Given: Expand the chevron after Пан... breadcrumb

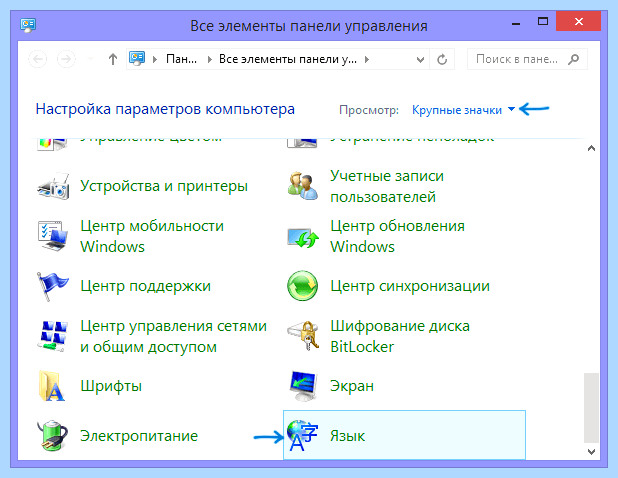Looking at the screenshot, I should click(210, 60).
